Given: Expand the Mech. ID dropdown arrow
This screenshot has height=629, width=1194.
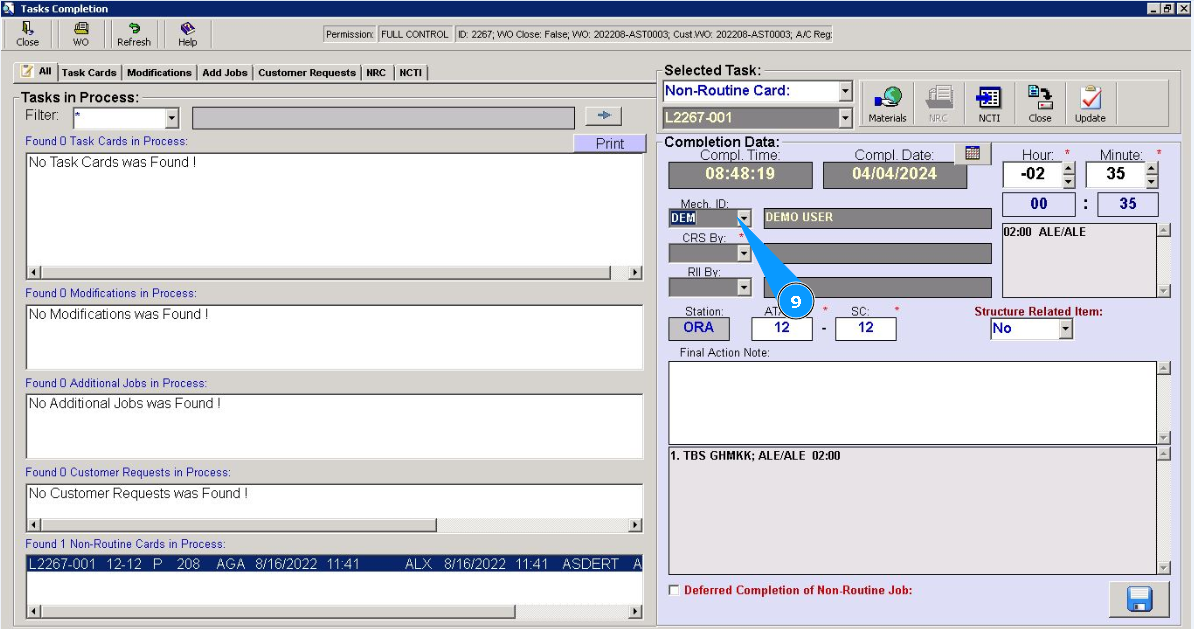Looking at the screenshot, I should coord(744,219).
